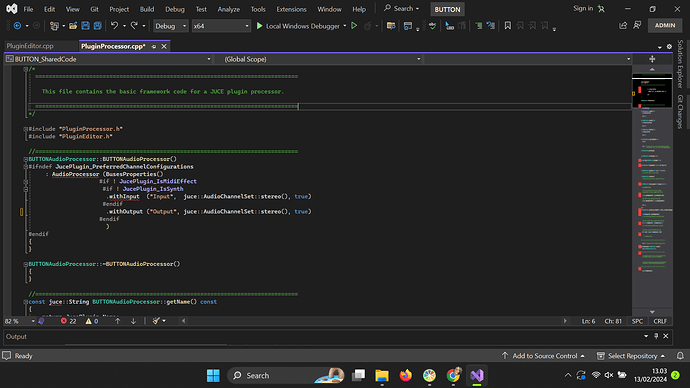Open the Global Scope dropdown
Screen dimensions: 690x388
[318, 59]
